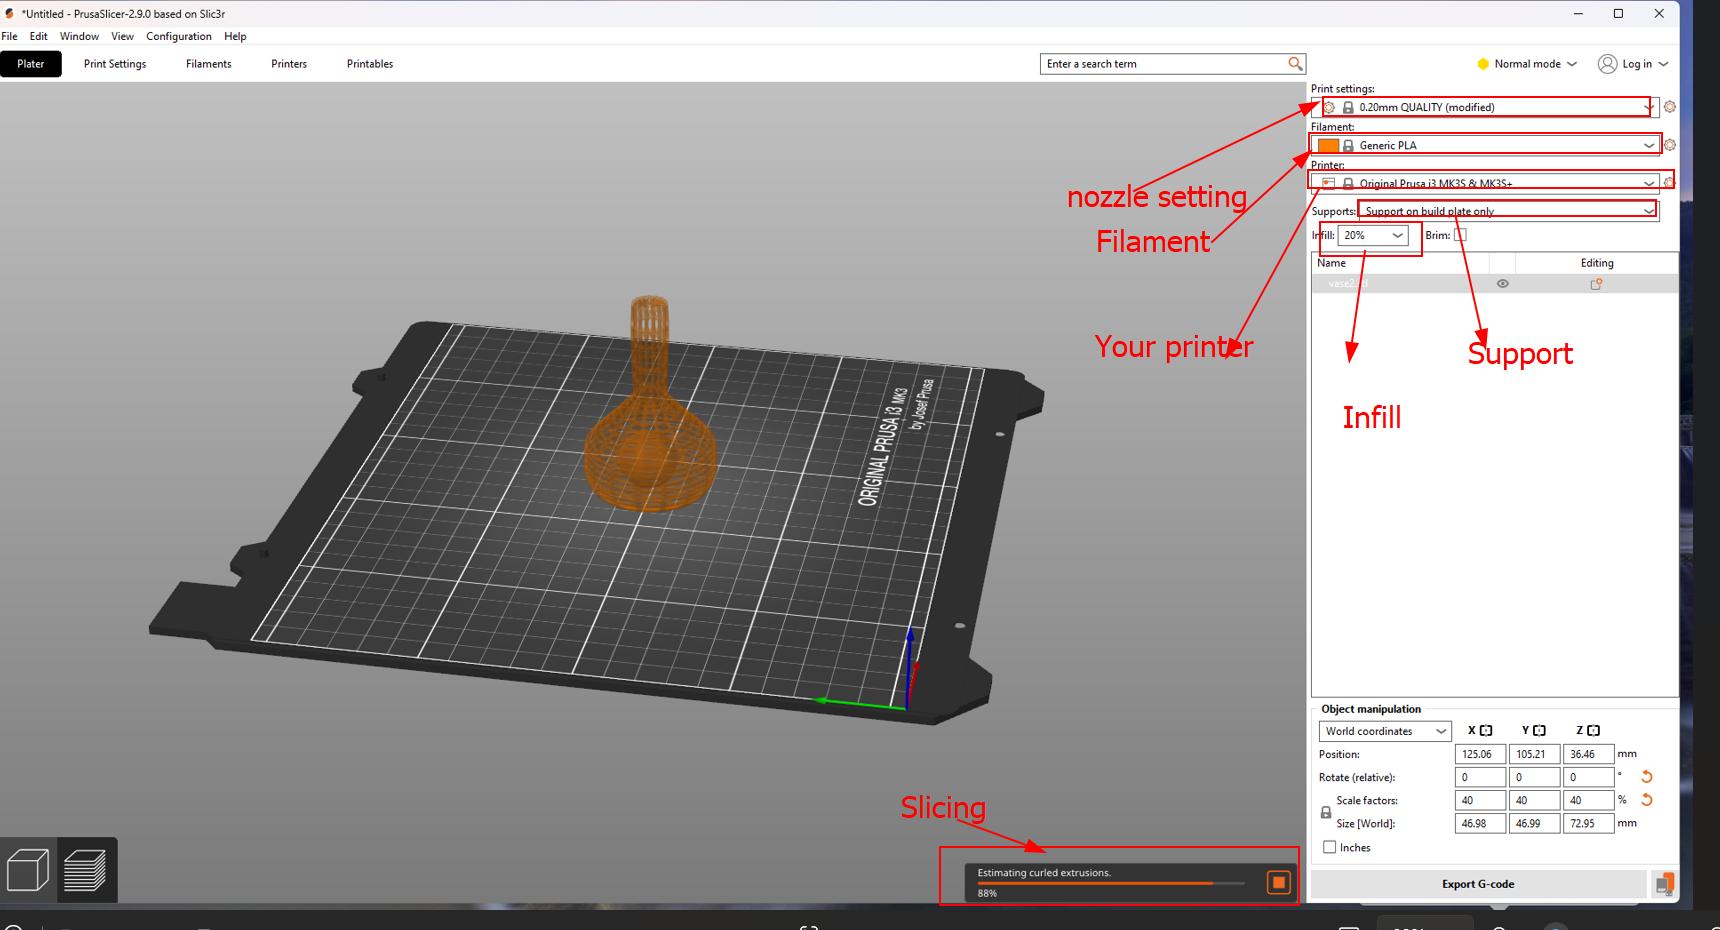
Task: Open the Window menu
Action: tap(79, 36)
